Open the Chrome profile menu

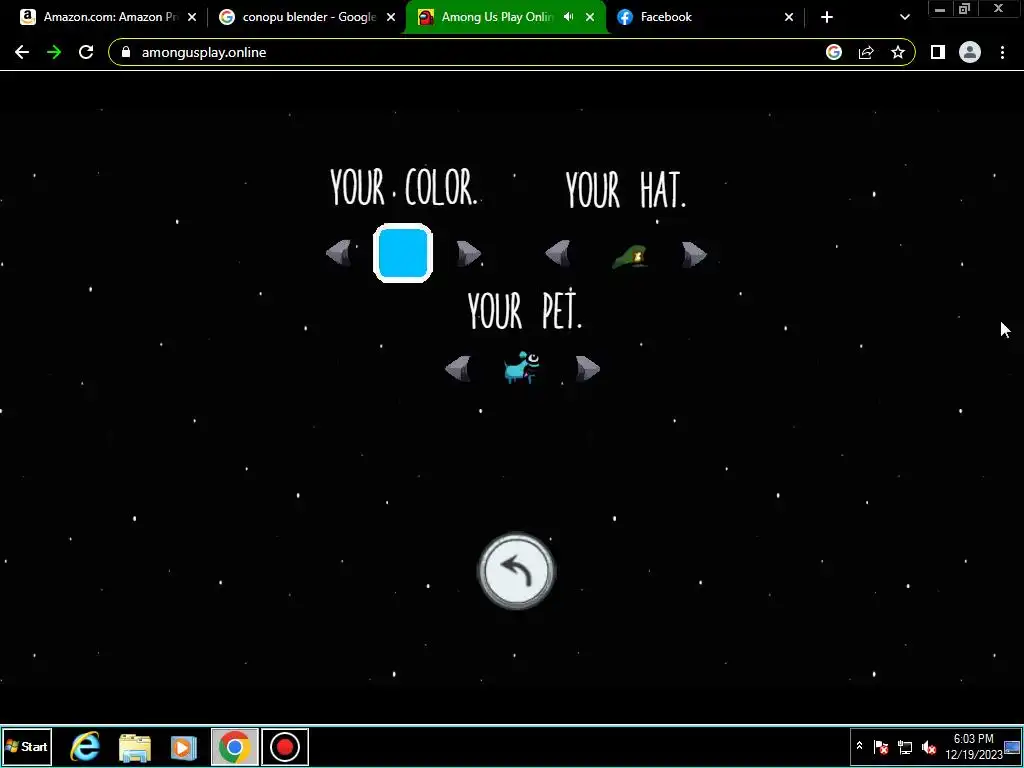pos(970,52)
